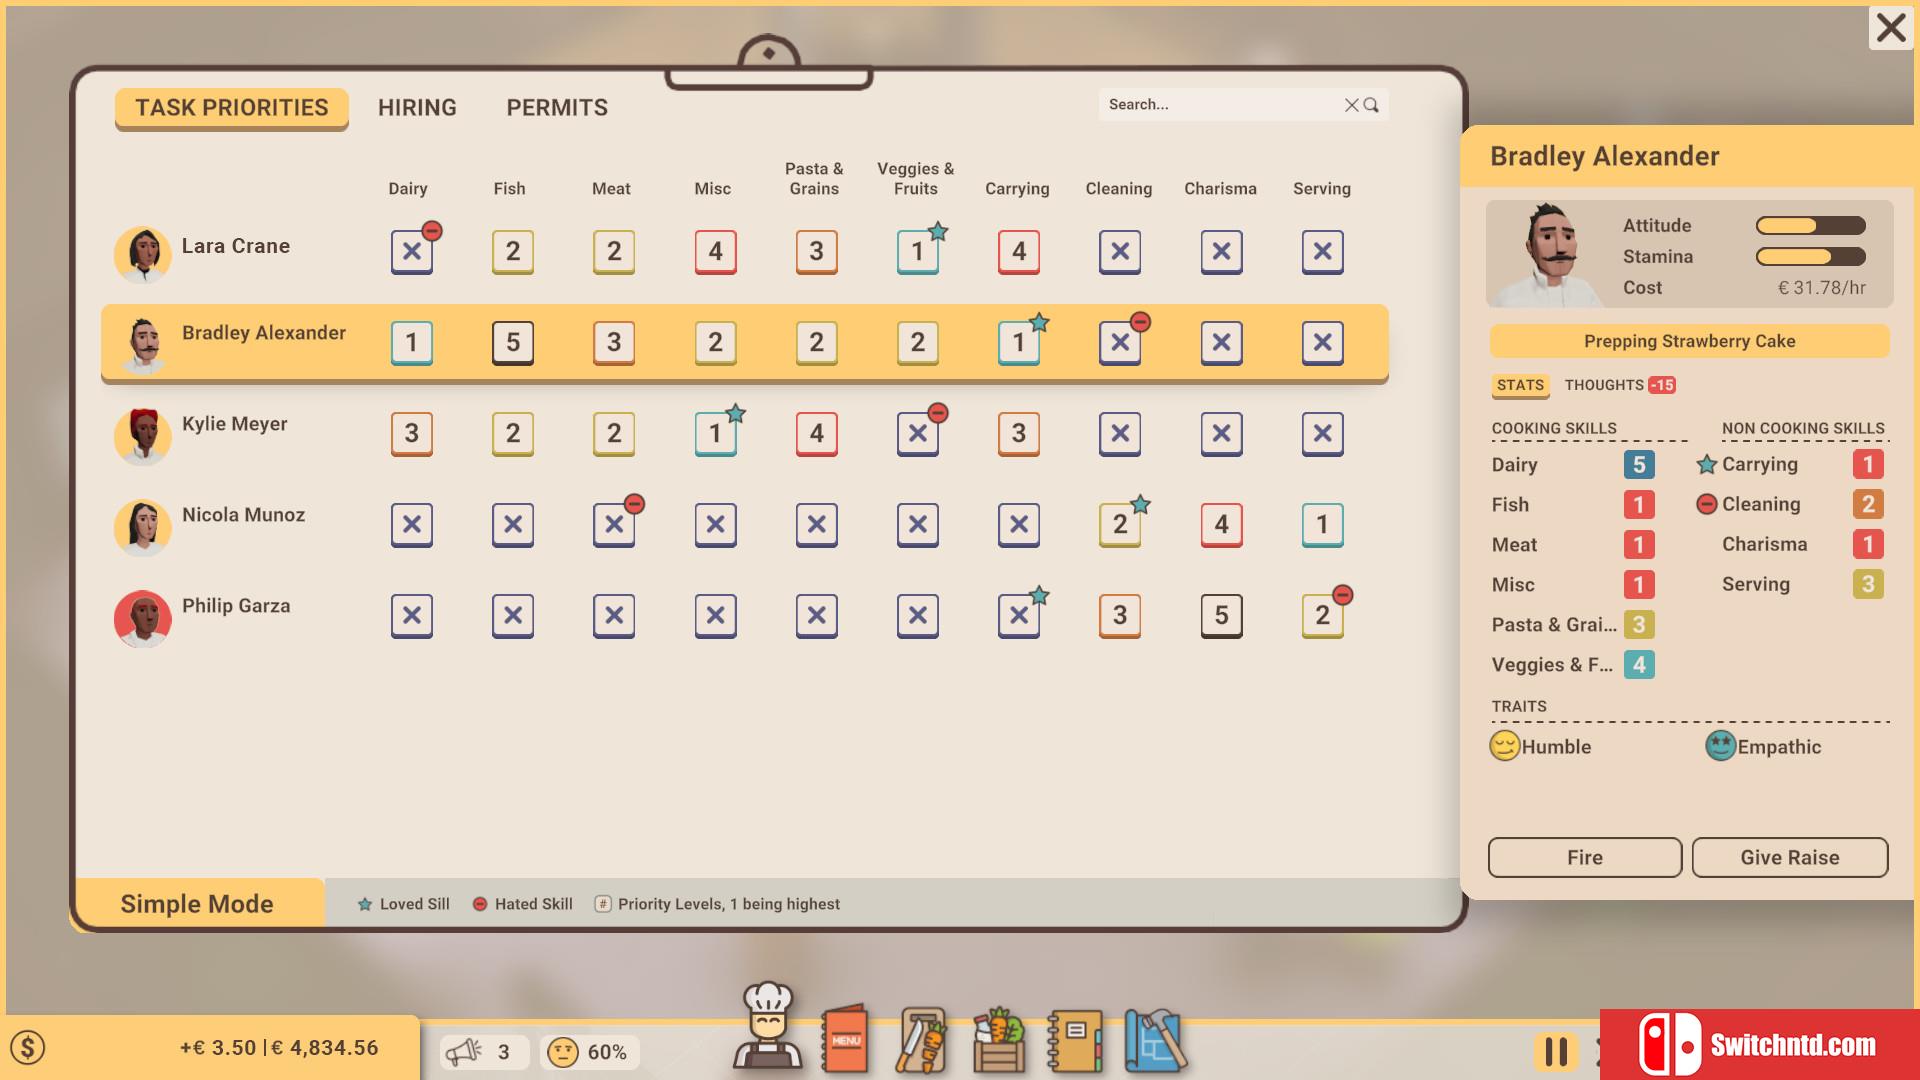Click the Humble trait icon
This screenshot has height=1080, width=1920.
1505,746
